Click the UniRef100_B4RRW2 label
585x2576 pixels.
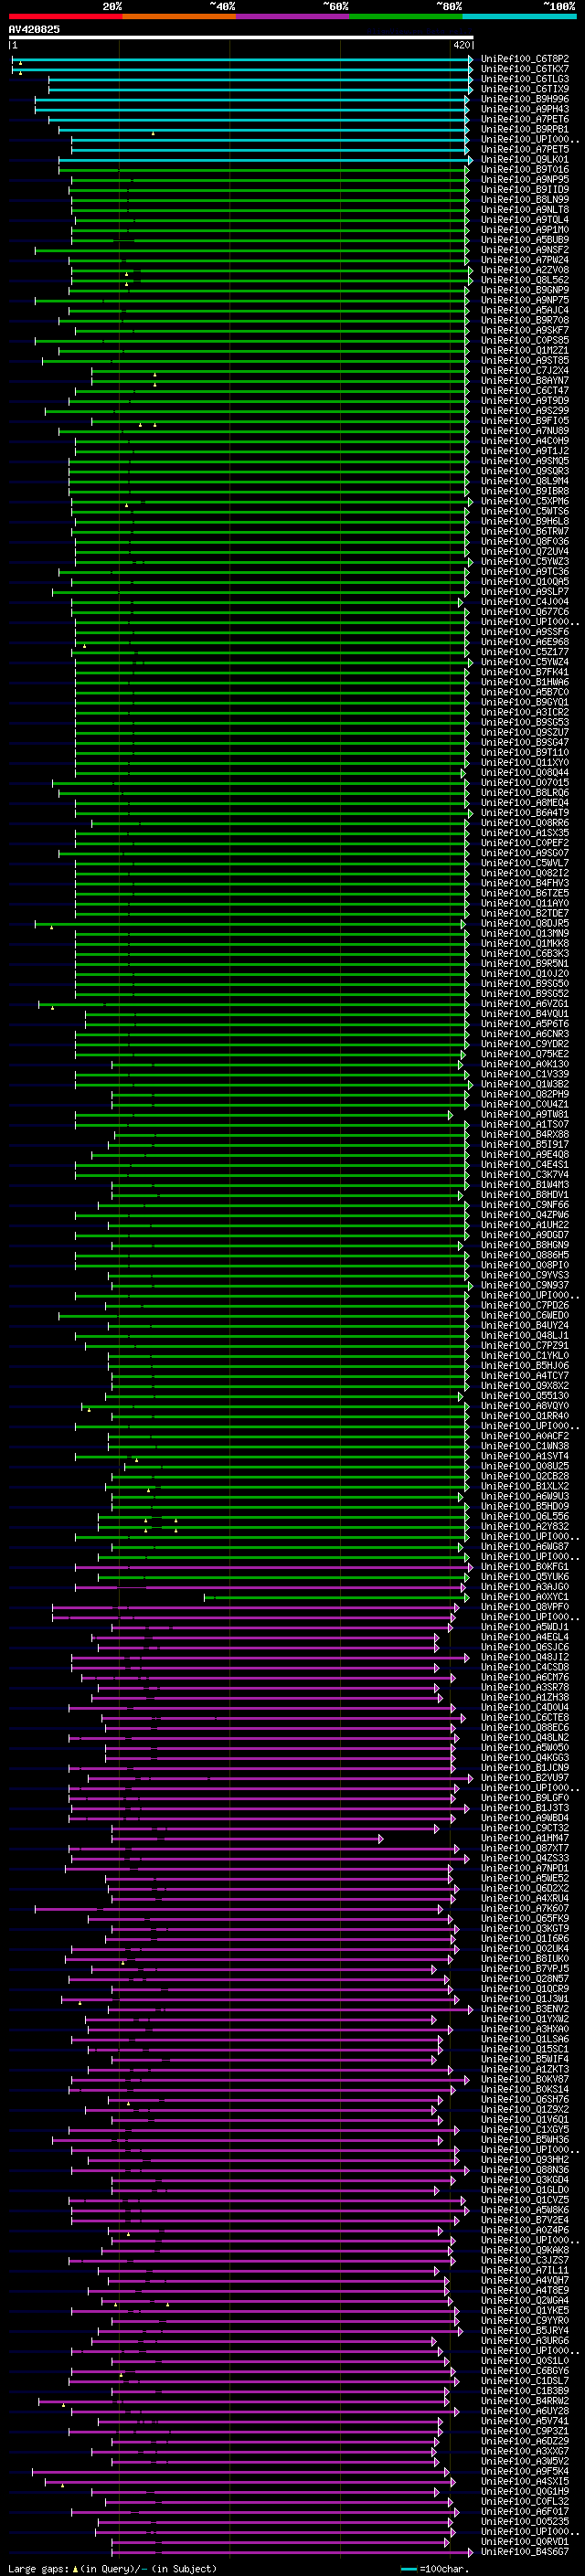pos(525,2401)
